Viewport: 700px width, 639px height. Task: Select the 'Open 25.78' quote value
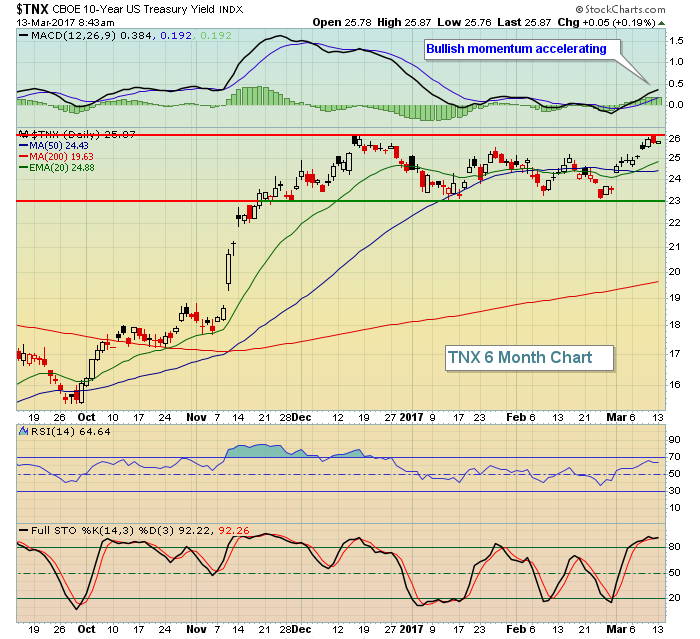tap(342, 22)
